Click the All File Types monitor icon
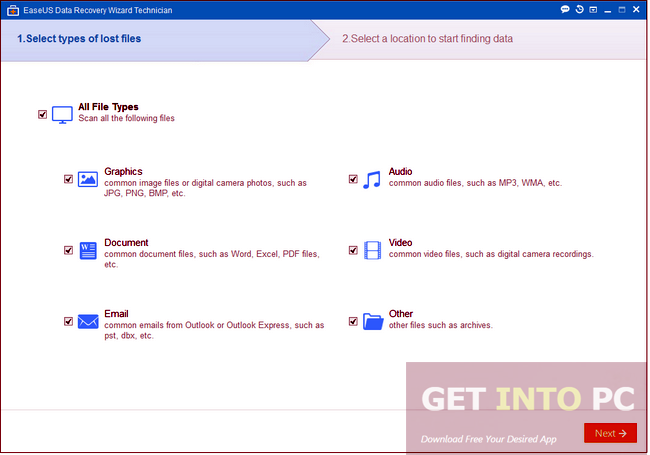This screenshot has width=650, height=455. 62,115
